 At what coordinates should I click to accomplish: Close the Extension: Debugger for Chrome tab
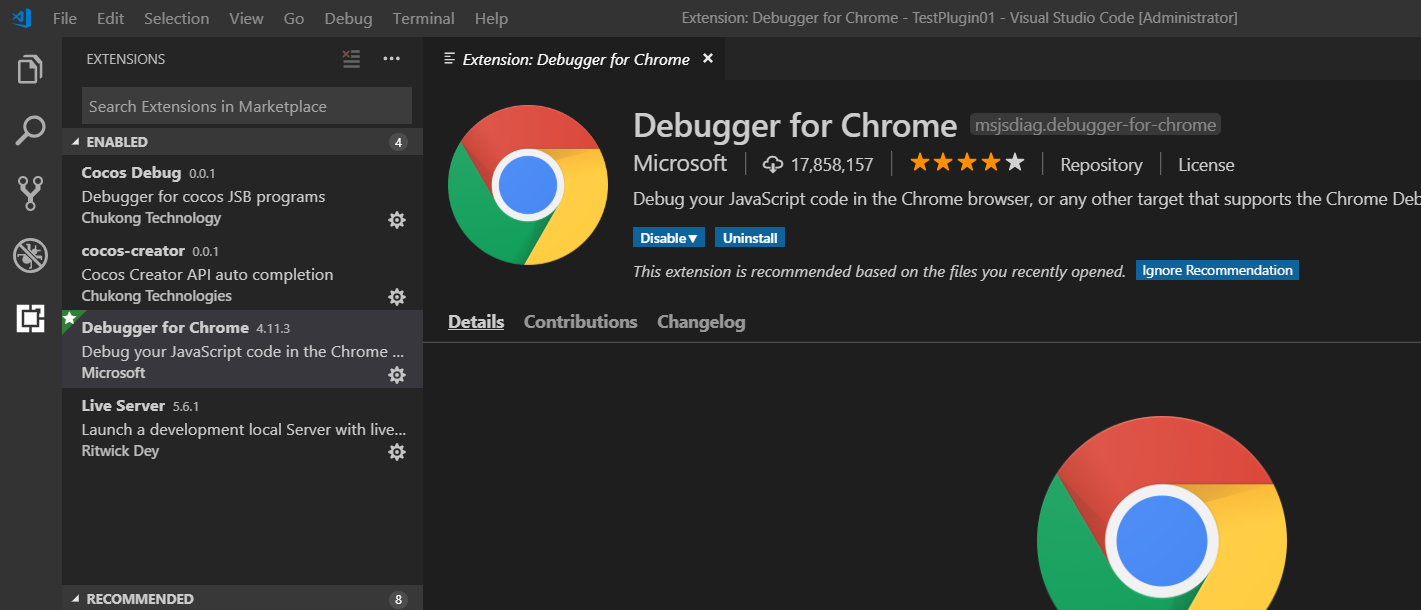[708, 59]
